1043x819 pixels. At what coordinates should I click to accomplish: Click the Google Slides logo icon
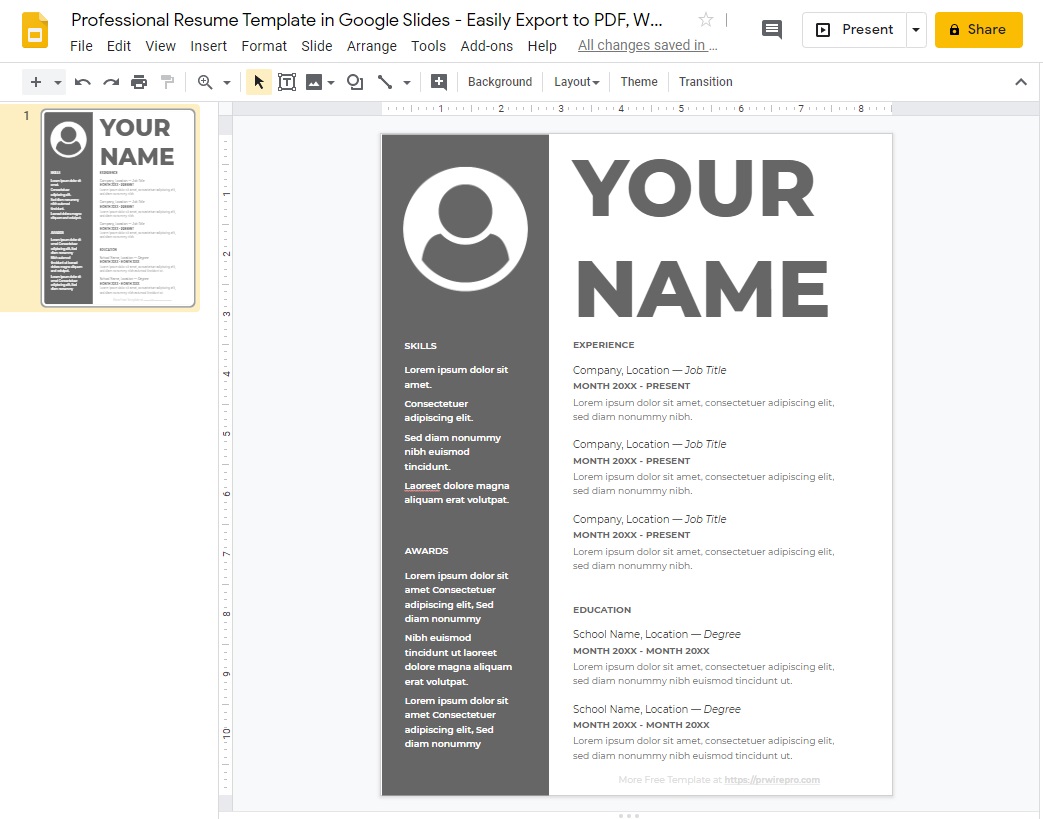pyautogui.click(x=35, y=30)
